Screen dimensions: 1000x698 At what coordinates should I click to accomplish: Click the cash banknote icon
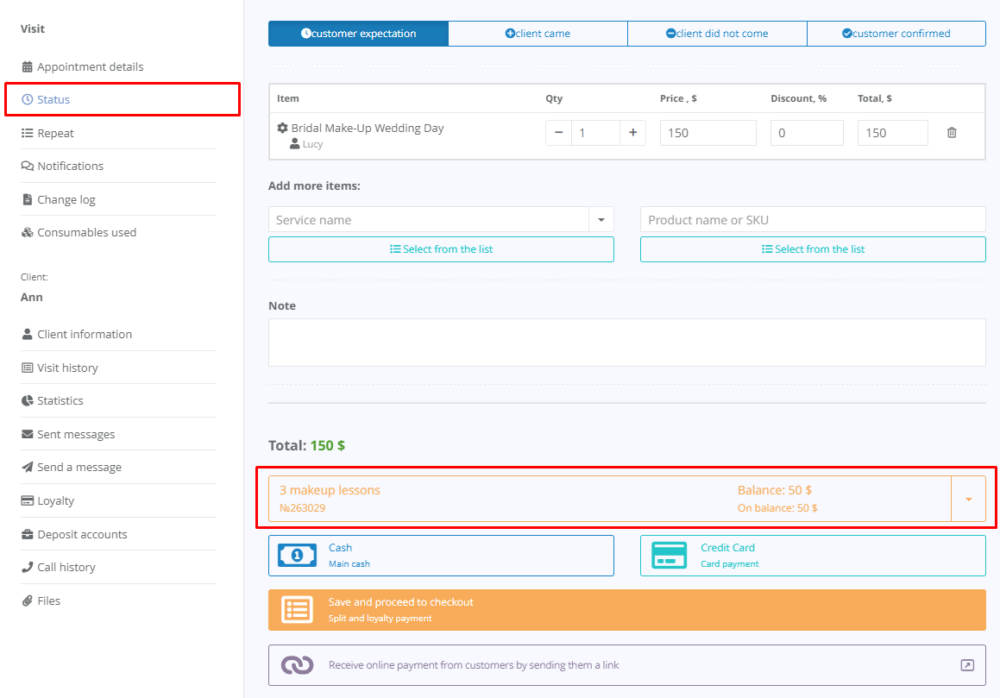(x=297, y=556)
